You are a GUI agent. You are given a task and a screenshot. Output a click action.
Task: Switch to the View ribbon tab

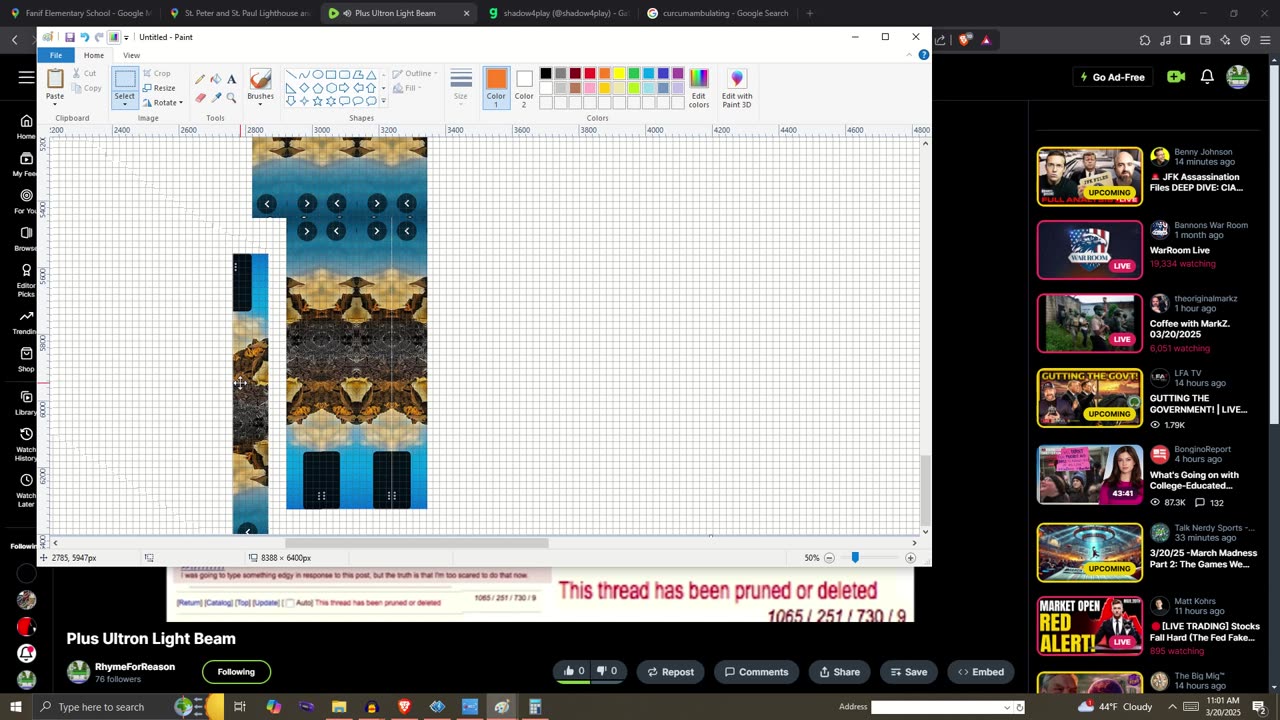[131, 55]
